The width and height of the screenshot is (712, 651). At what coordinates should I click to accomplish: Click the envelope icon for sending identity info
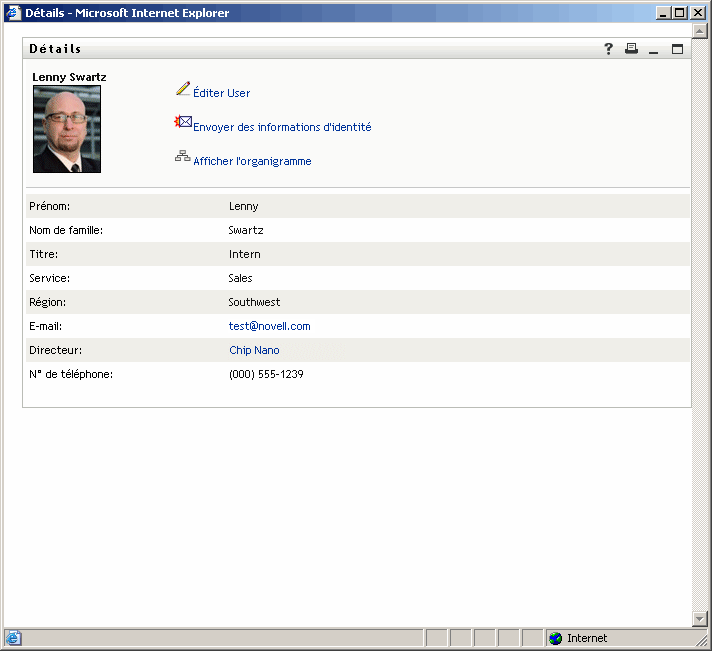[183, 122]
